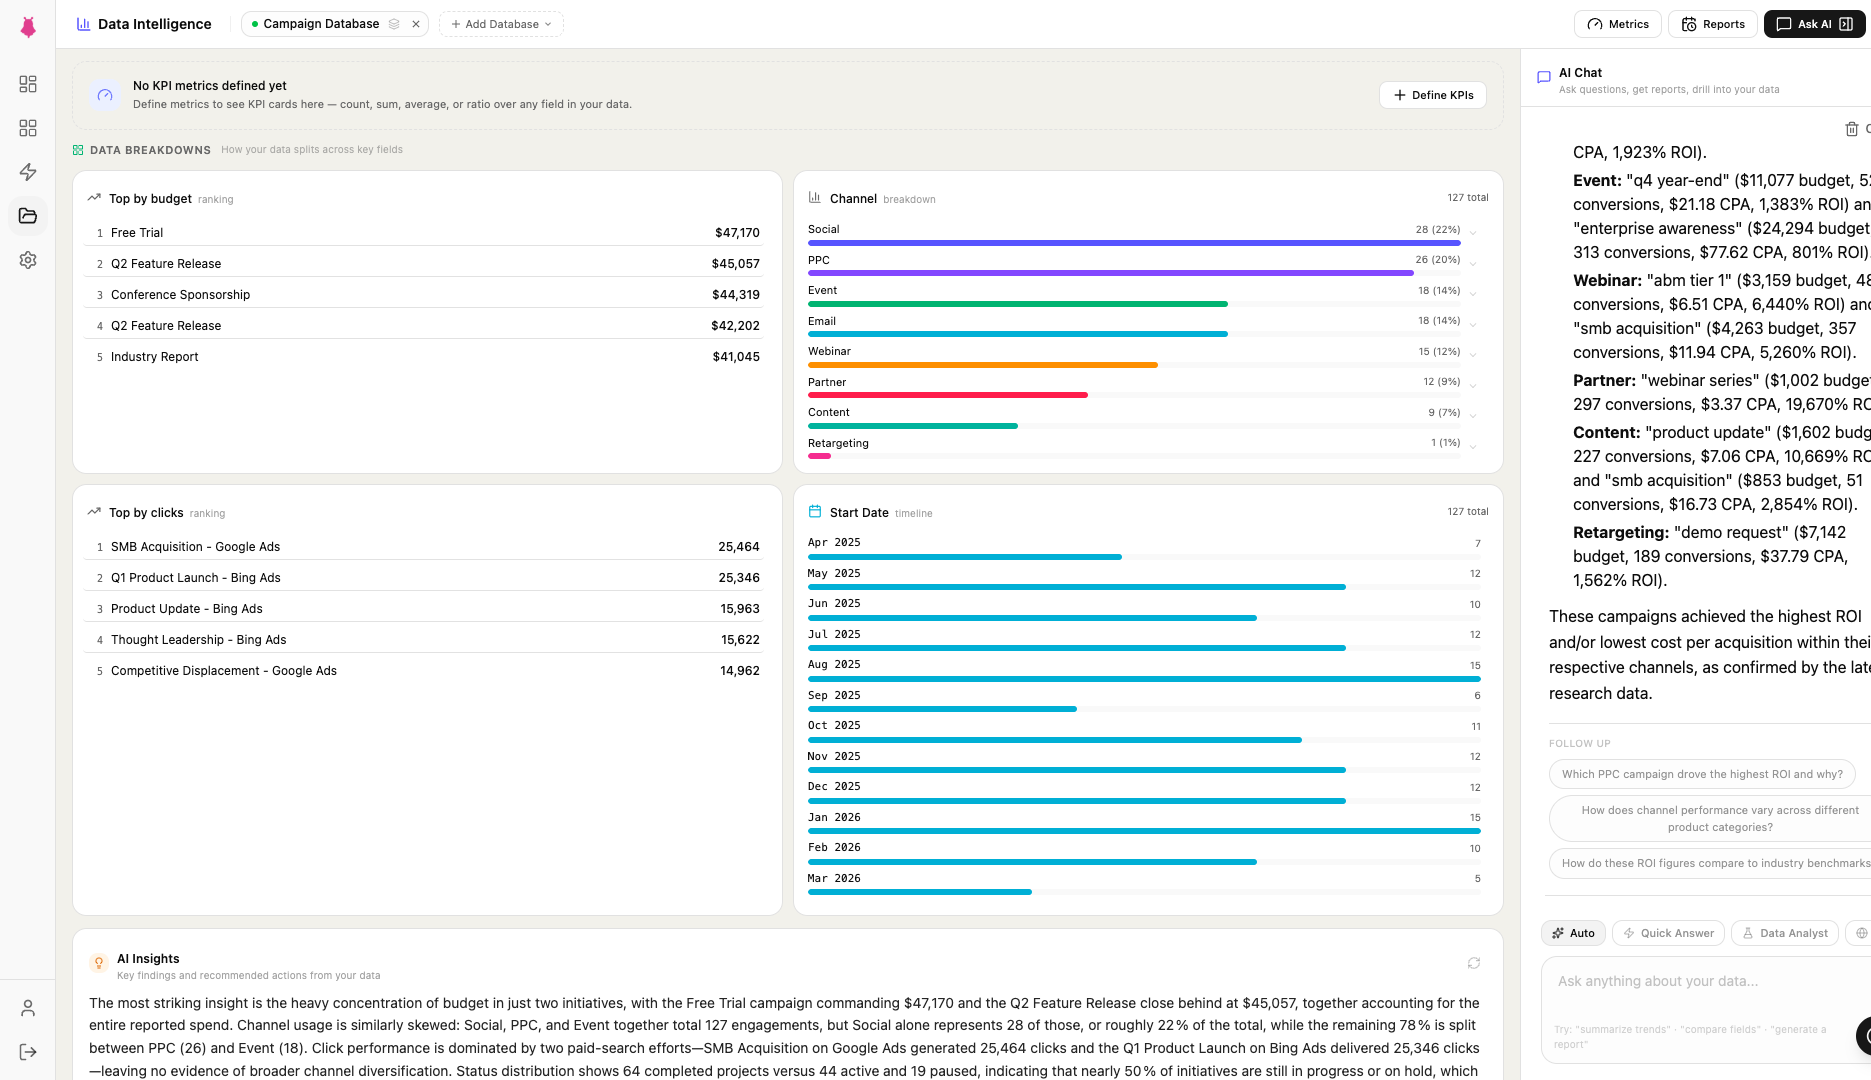Enable Data Analyst mode
The height and width of the screenshot is (1080, 1871).
(x=1784, y=932)
